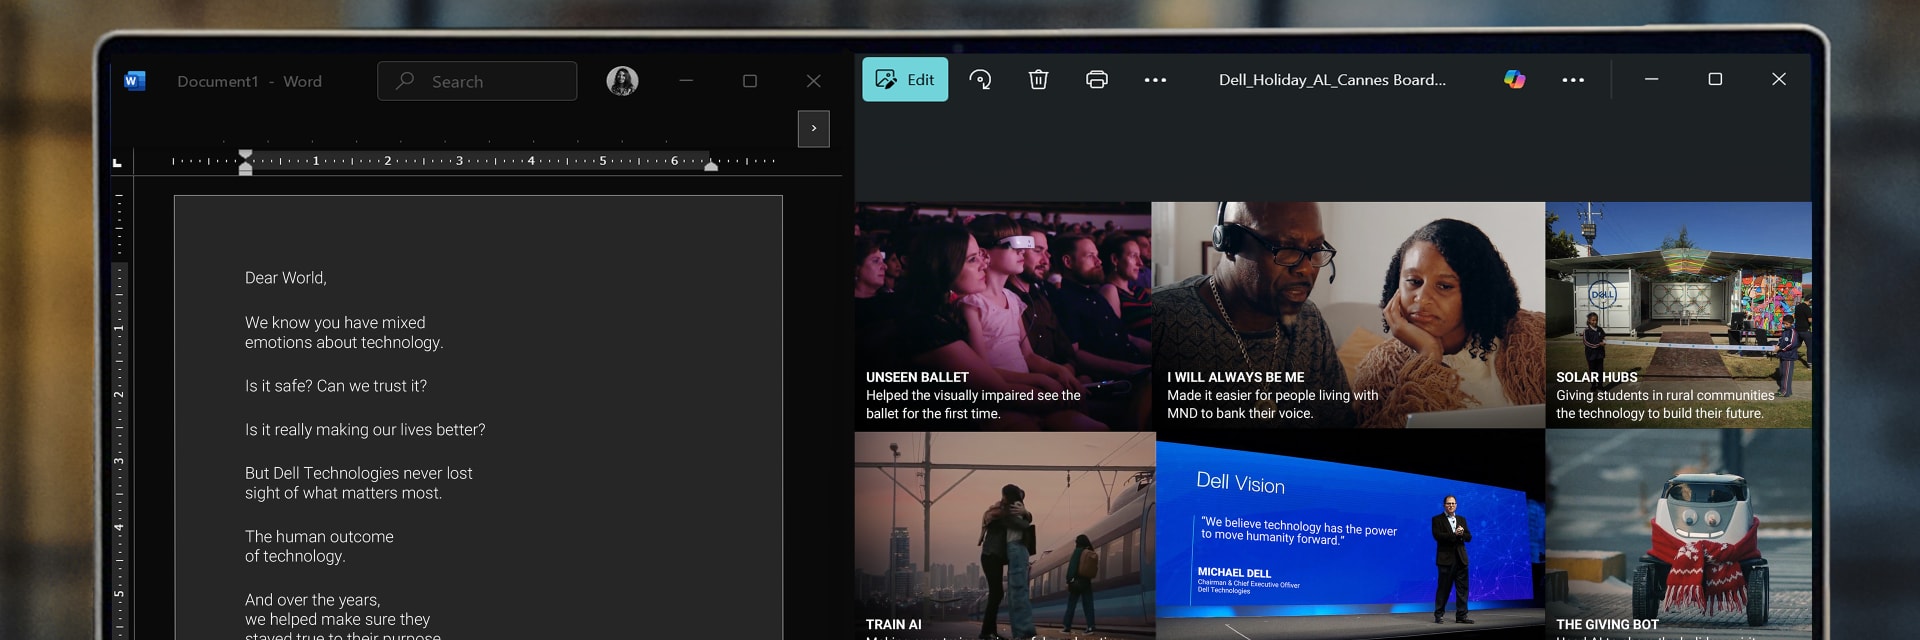Expand the ribbon with the chevron button
1920x640 pixels.
[x=814, y=129]
